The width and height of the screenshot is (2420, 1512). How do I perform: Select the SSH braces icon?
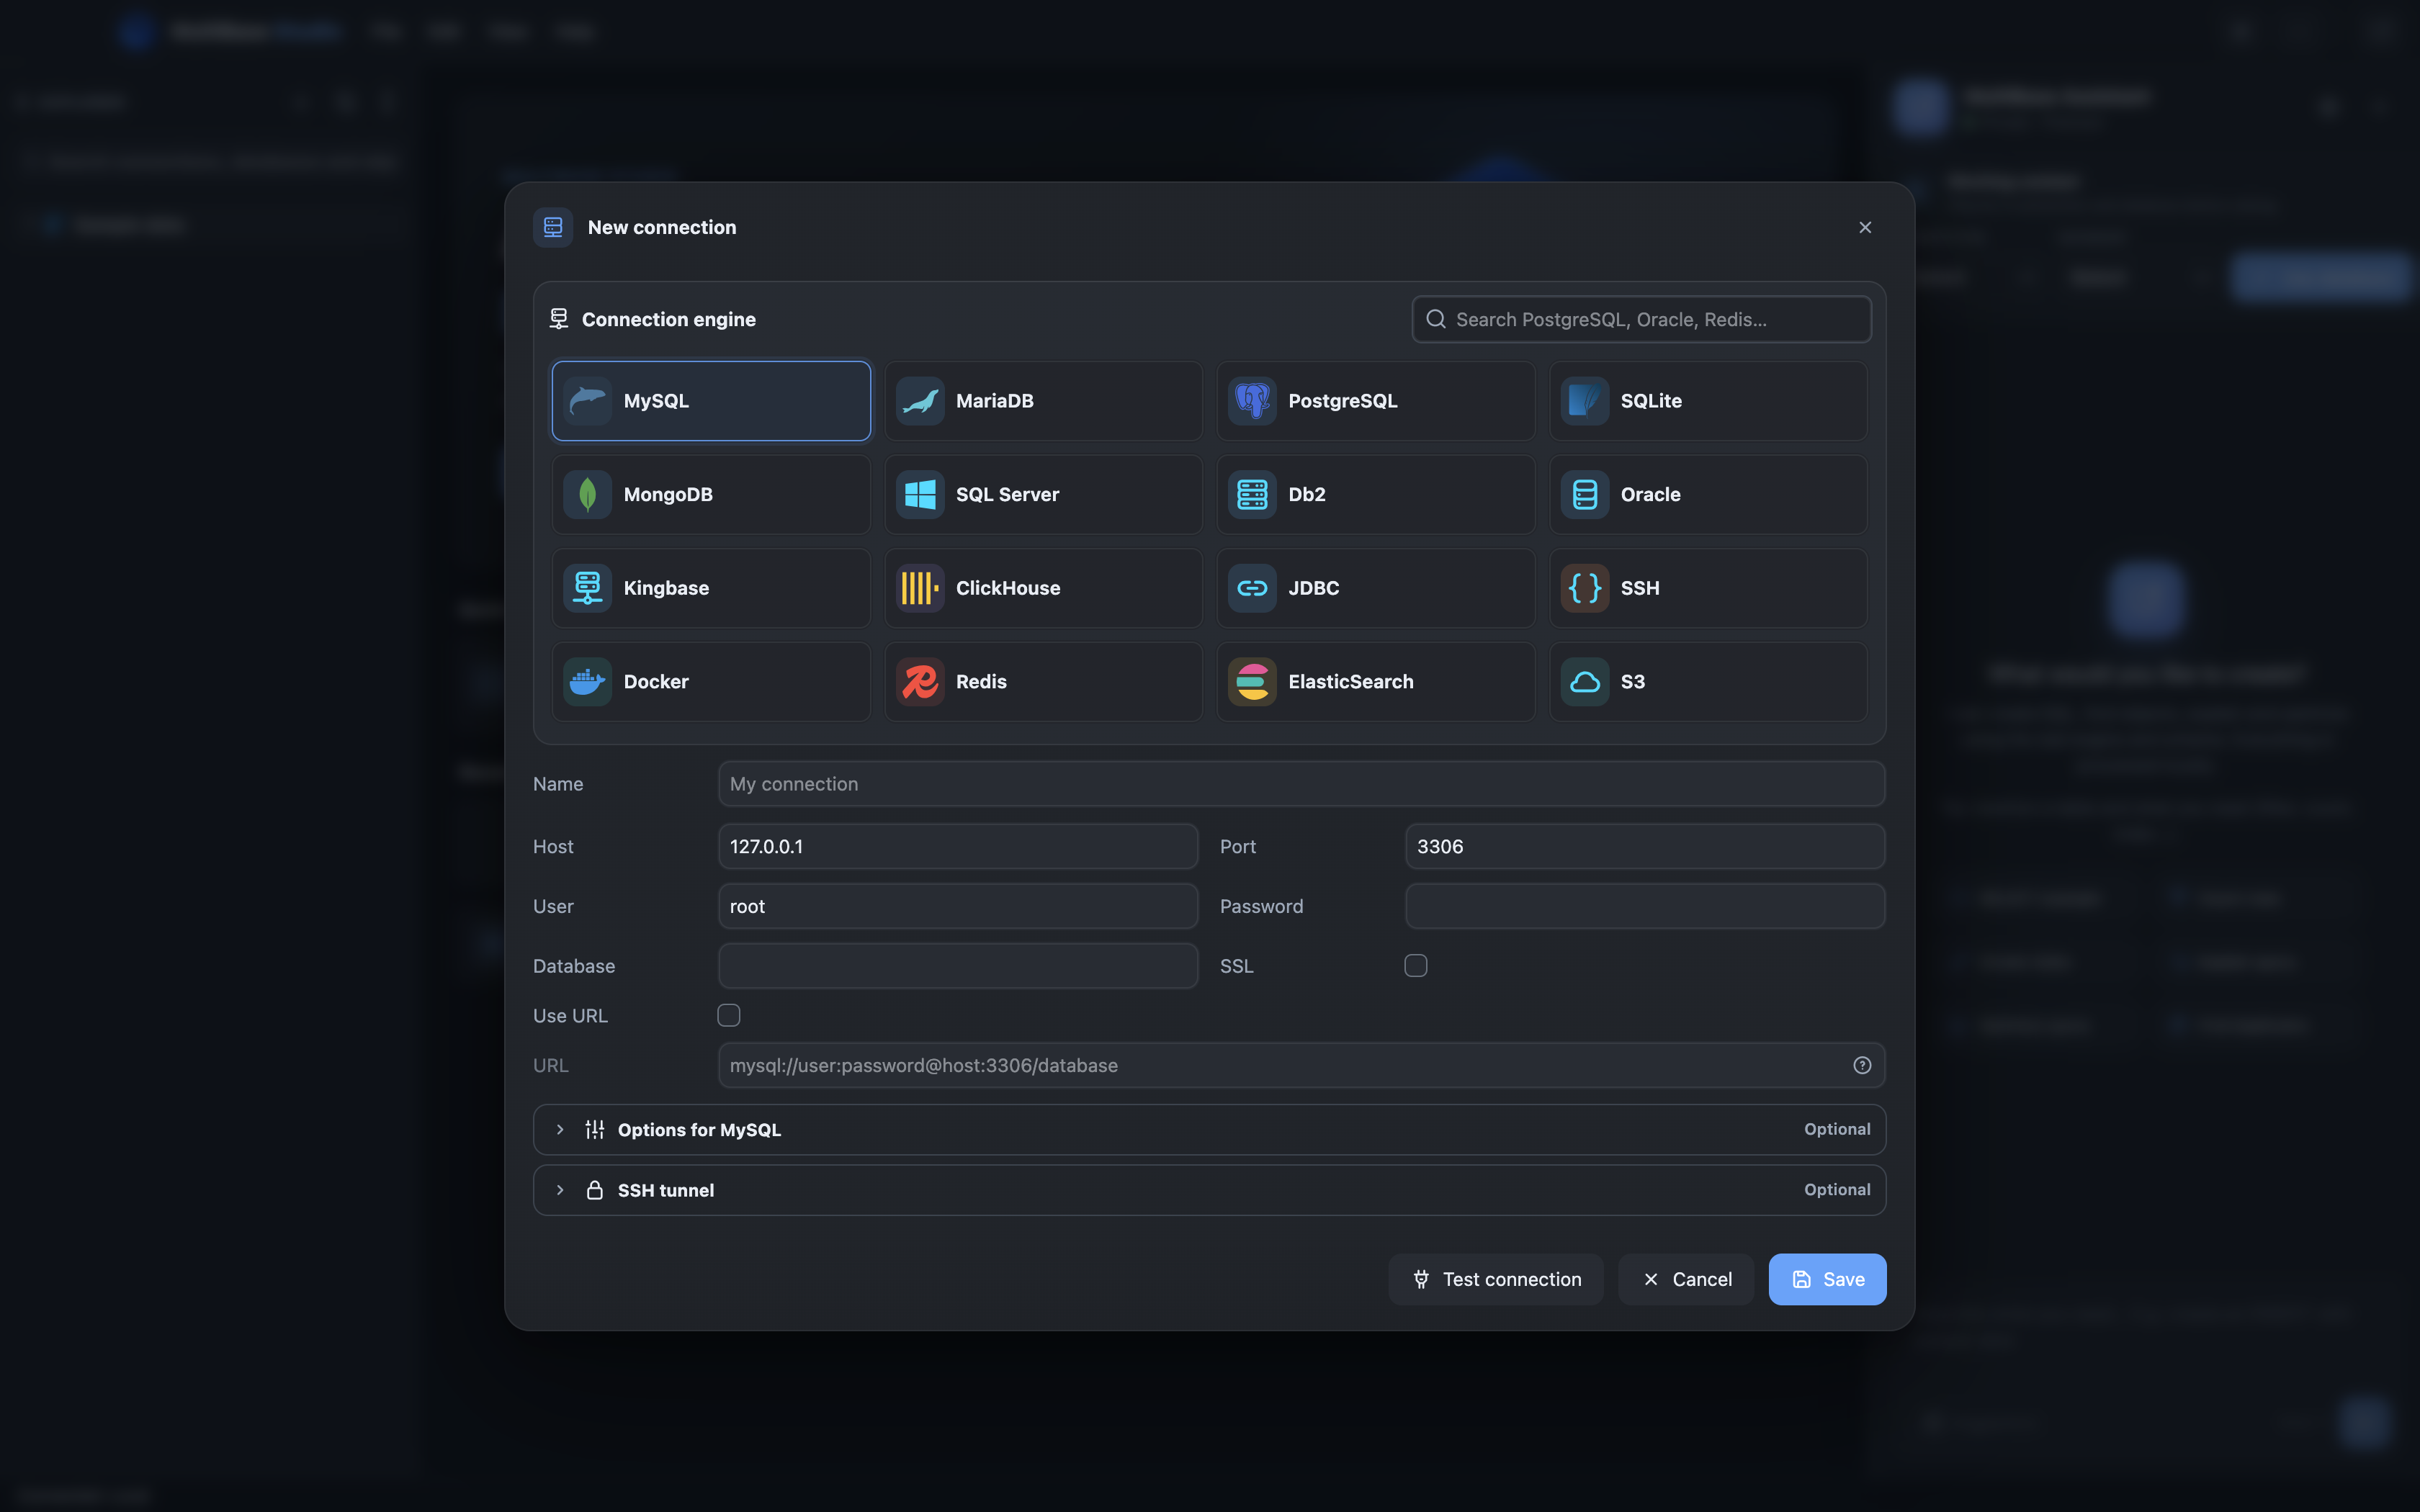(x=1584, y=588)
